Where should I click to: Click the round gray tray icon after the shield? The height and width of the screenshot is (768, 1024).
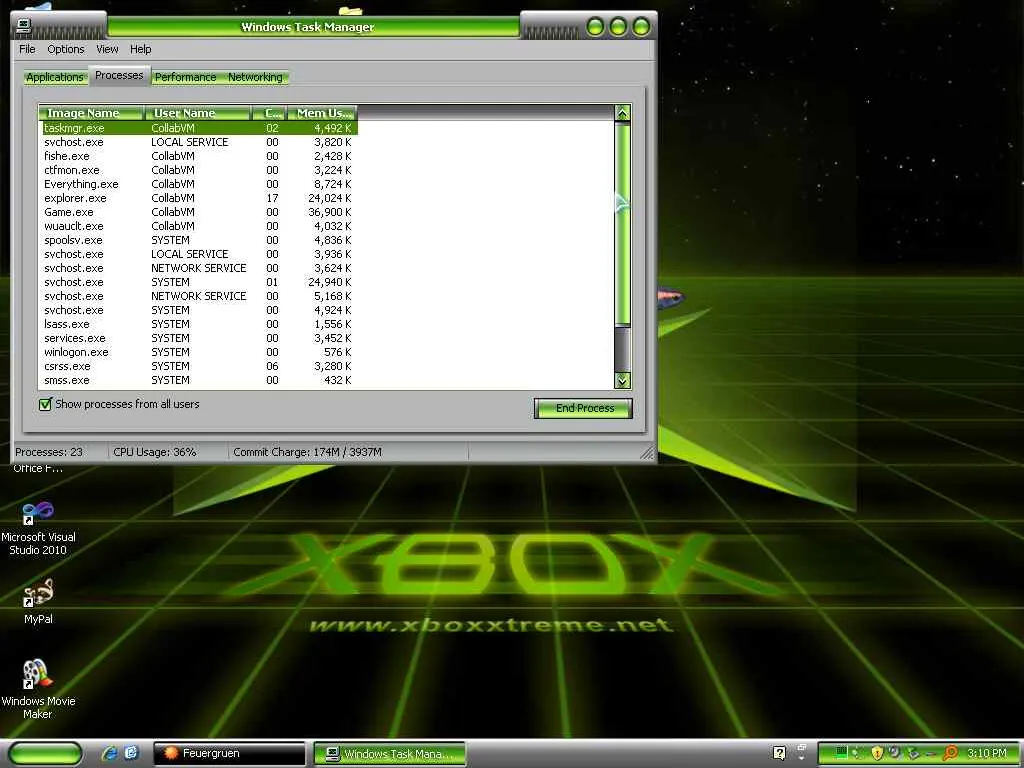coord(895,752)
